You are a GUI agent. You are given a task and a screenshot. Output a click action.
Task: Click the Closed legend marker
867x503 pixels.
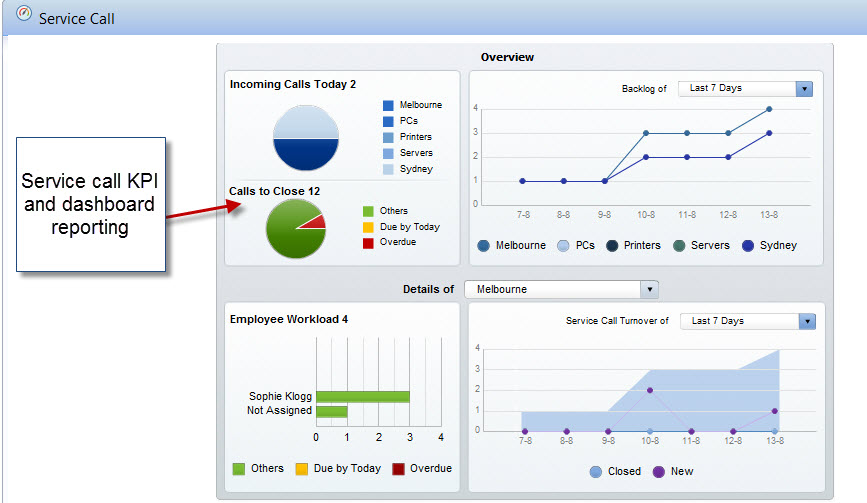point(596,471)
